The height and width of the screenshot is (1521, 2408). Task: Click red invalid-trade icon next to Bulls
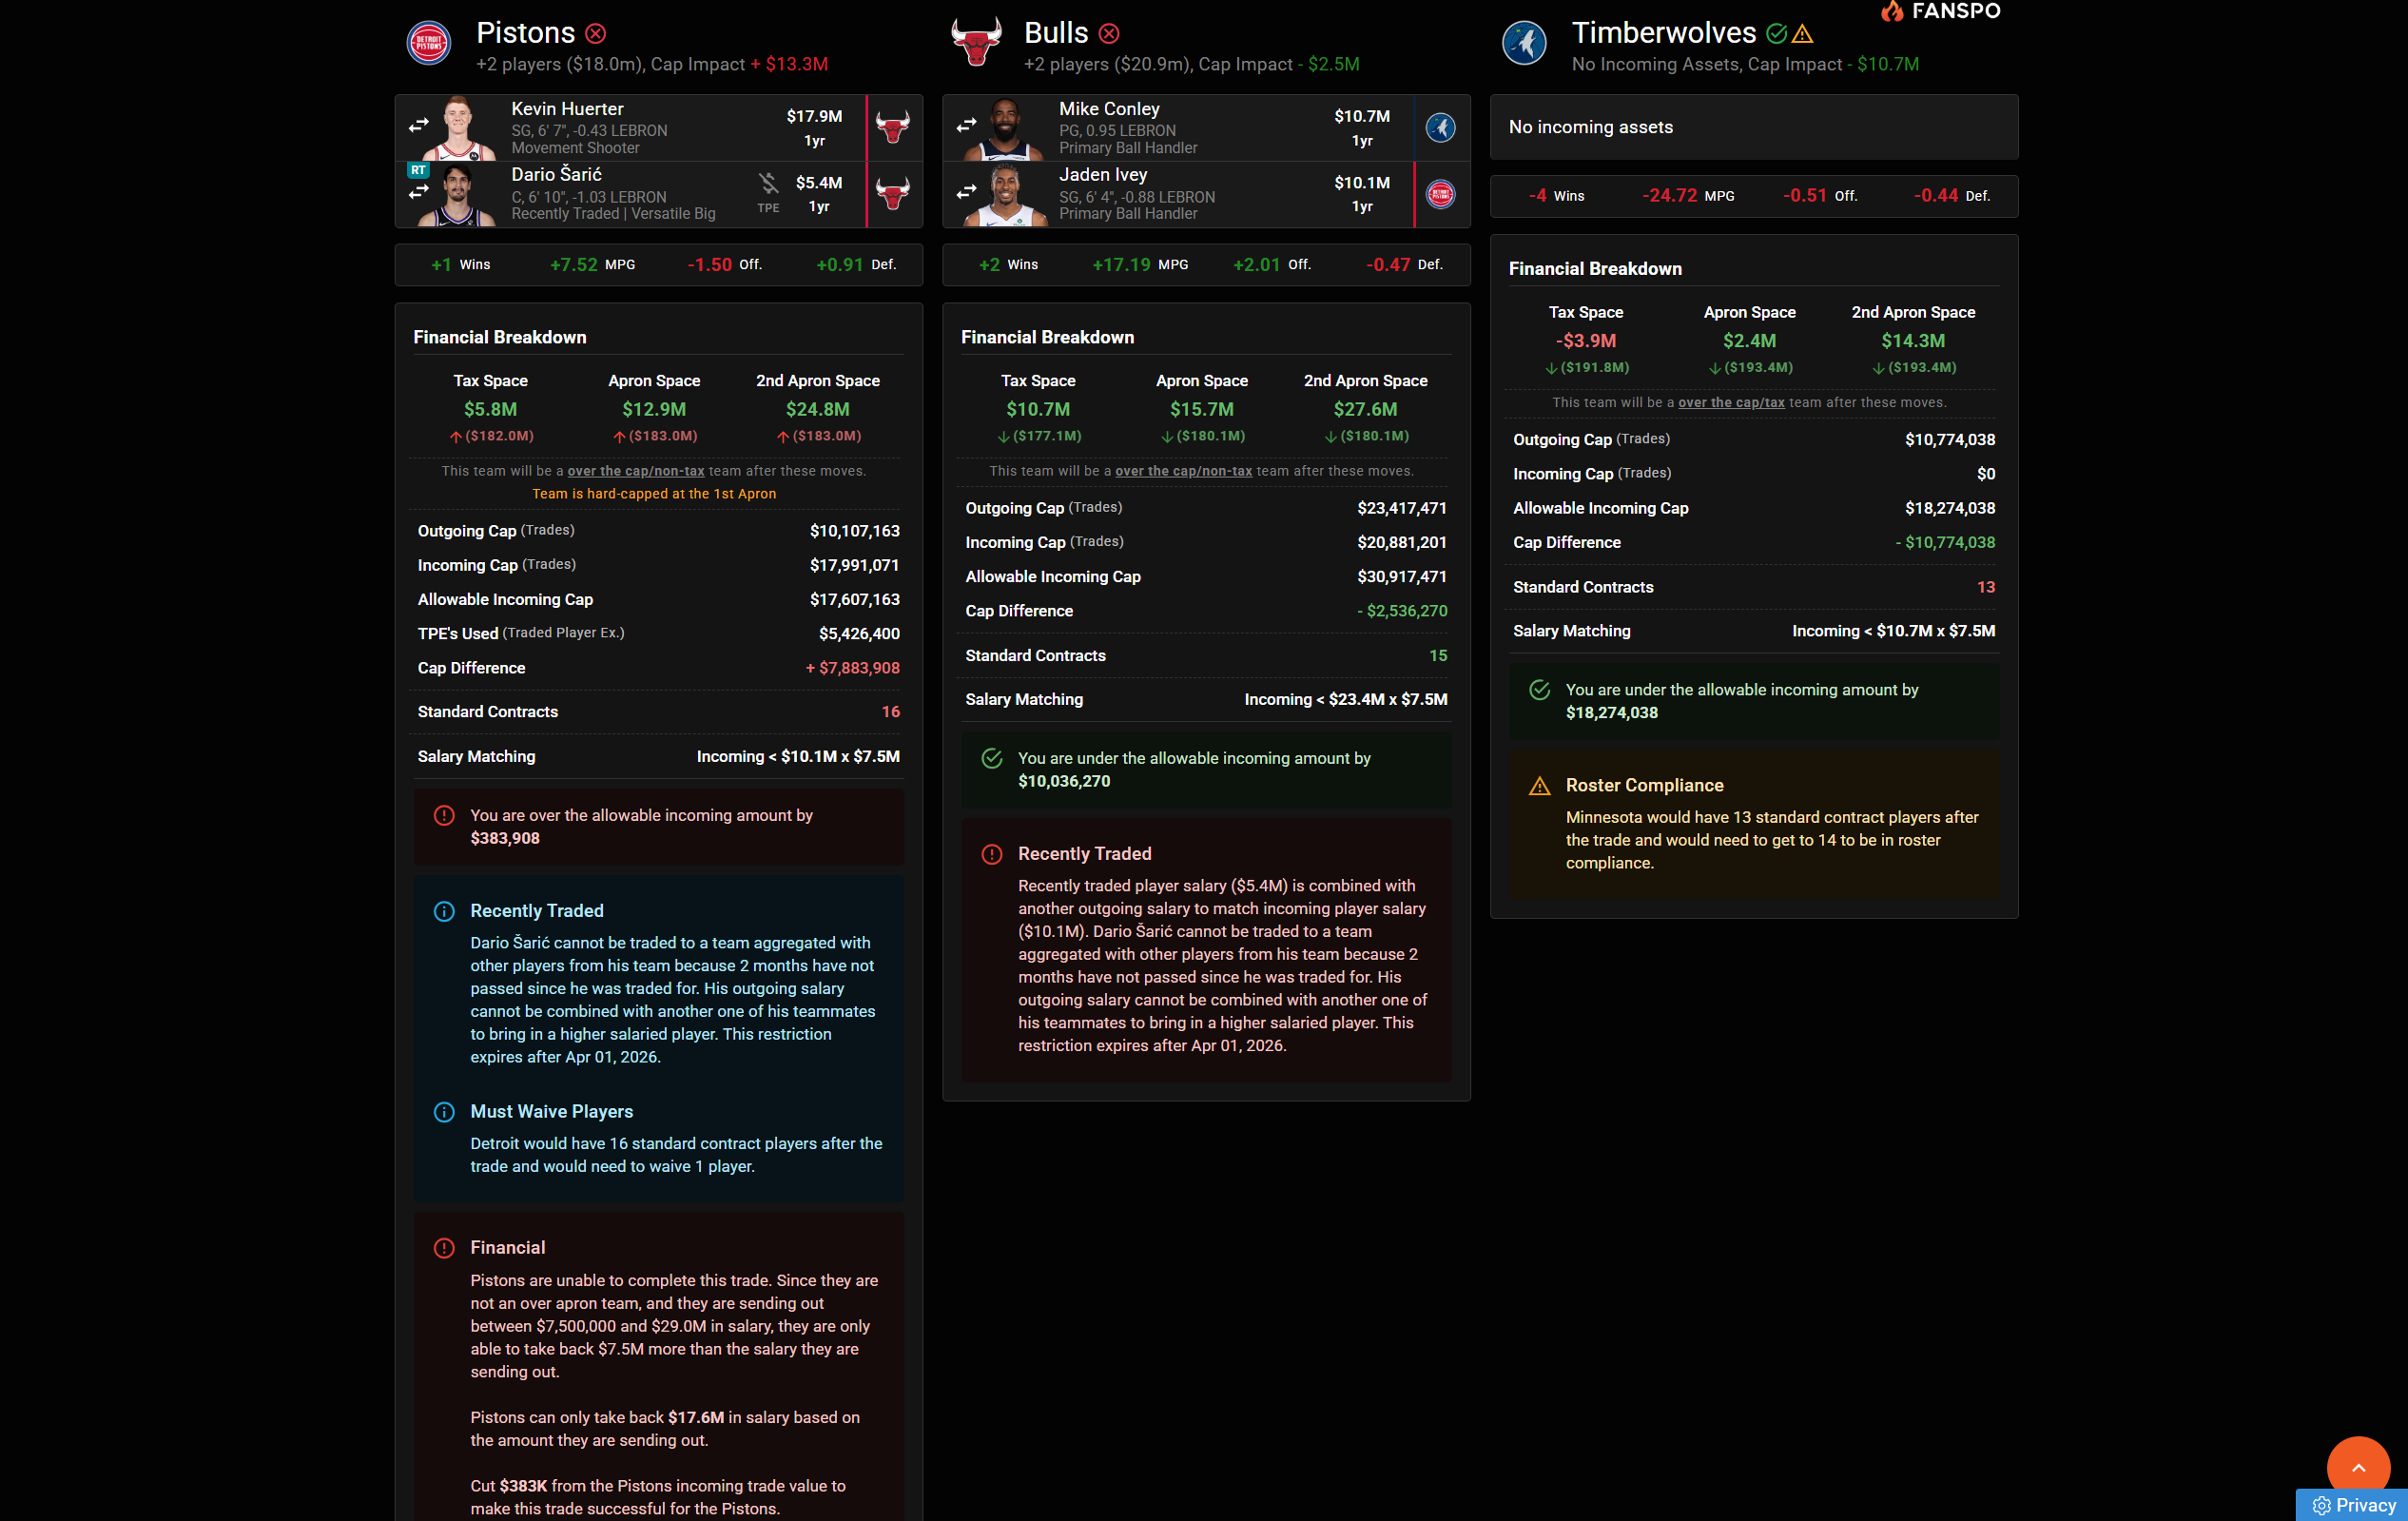point(1109,34)
